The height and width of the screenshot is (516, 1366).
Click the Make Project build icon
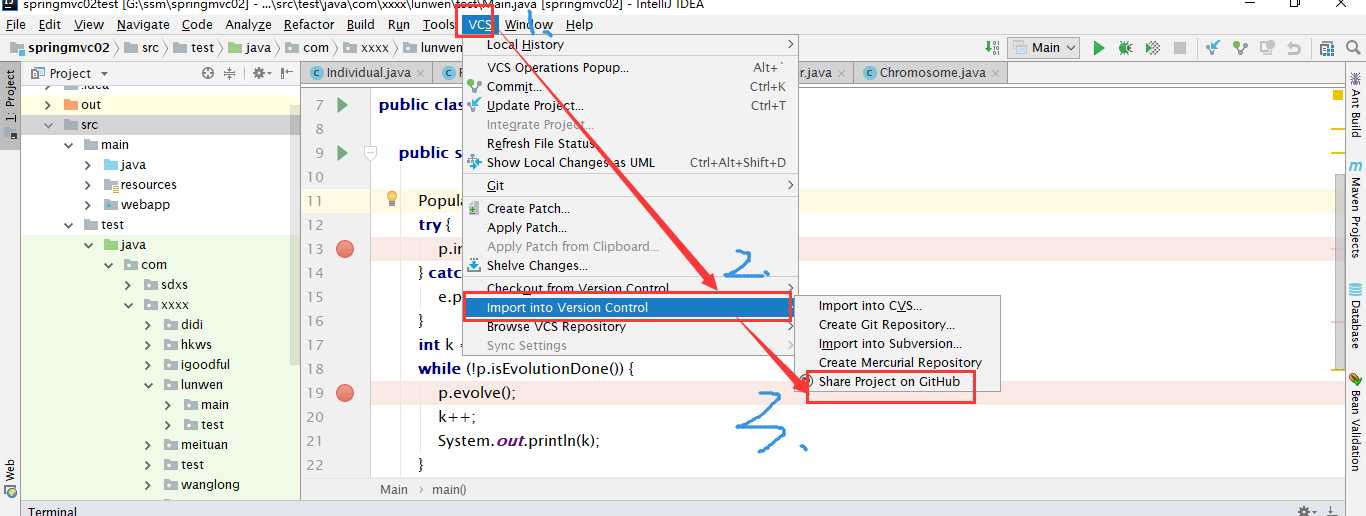click(992, 47)
